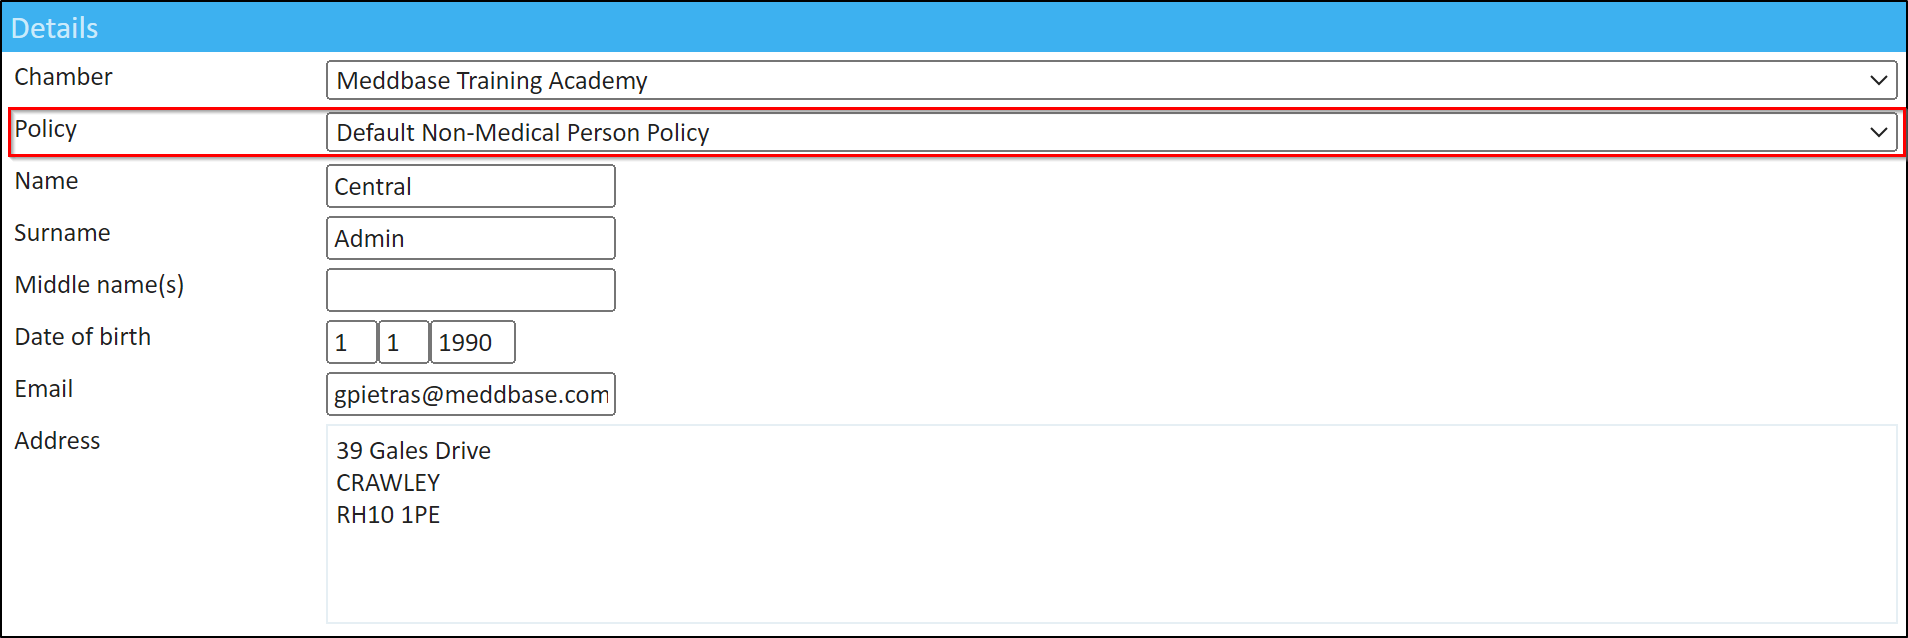Click the month box of Date of birth
The width and height of the screenshot is (1908, 638).
click(x=403, y=342)
